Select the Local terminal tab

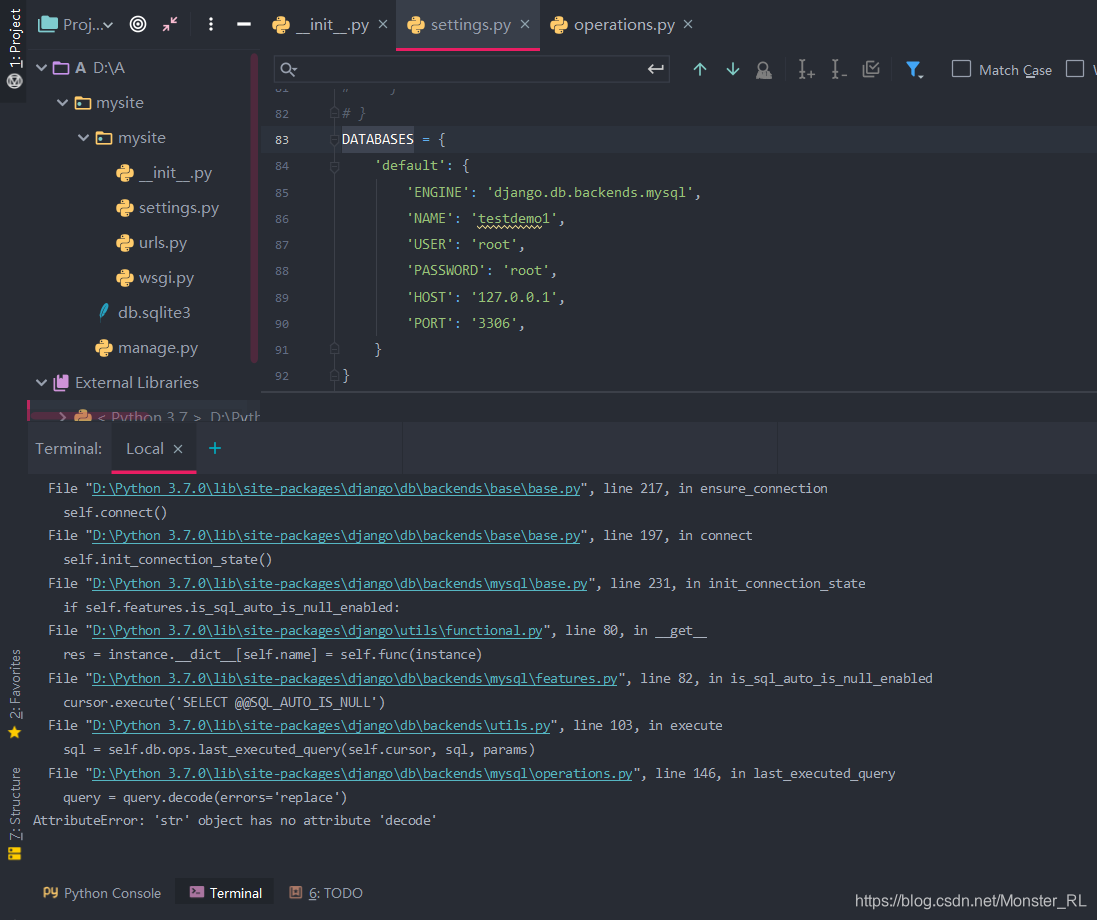pyautogui.click(x=143, y=448)
